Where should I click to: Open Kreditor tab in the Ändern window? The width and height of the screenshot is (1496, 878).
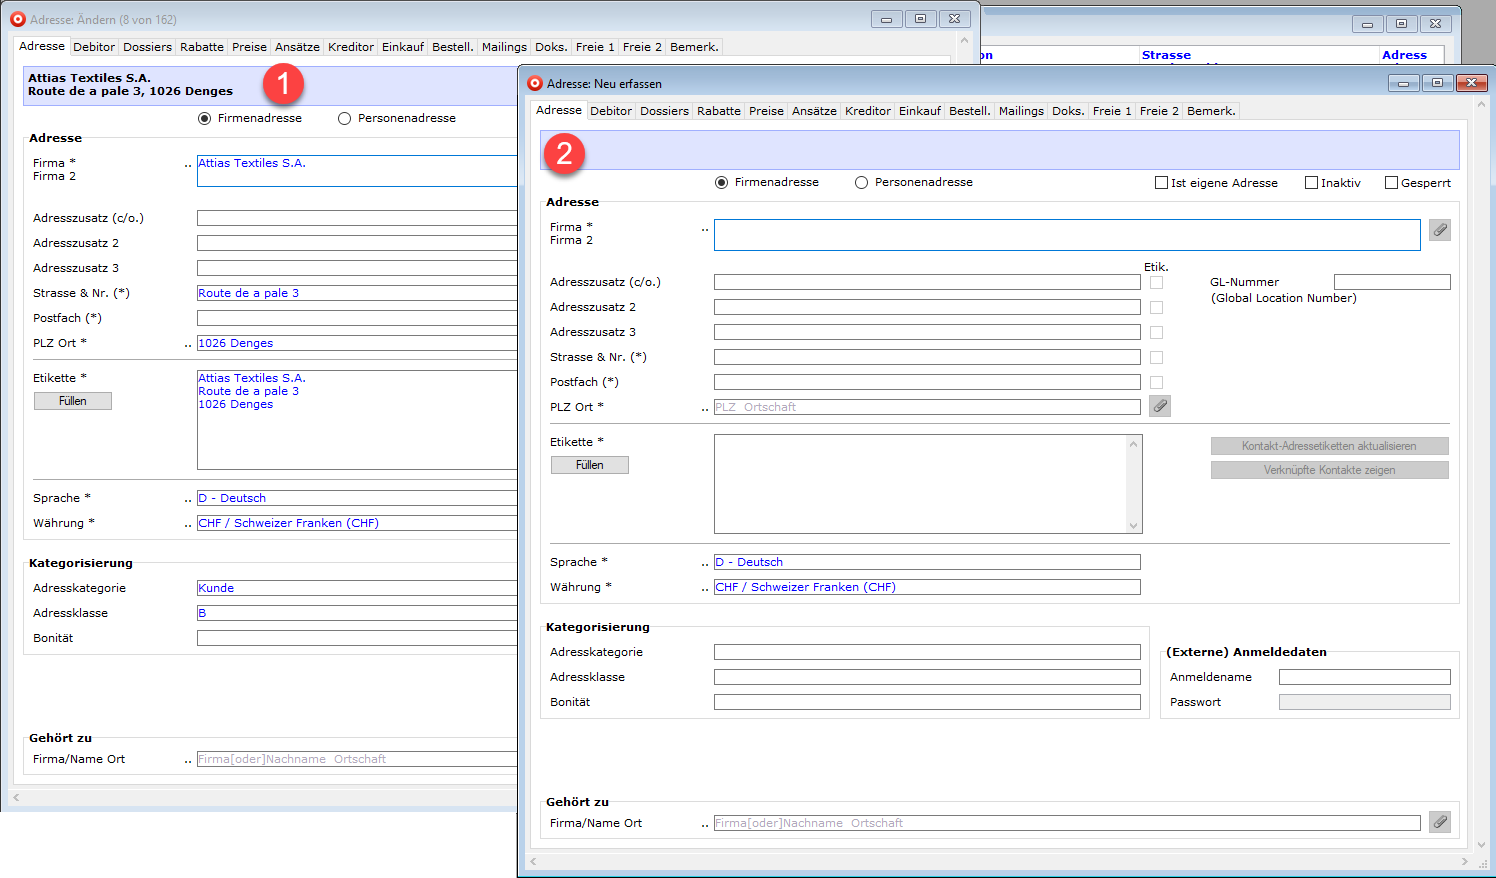tap(350, 47)
